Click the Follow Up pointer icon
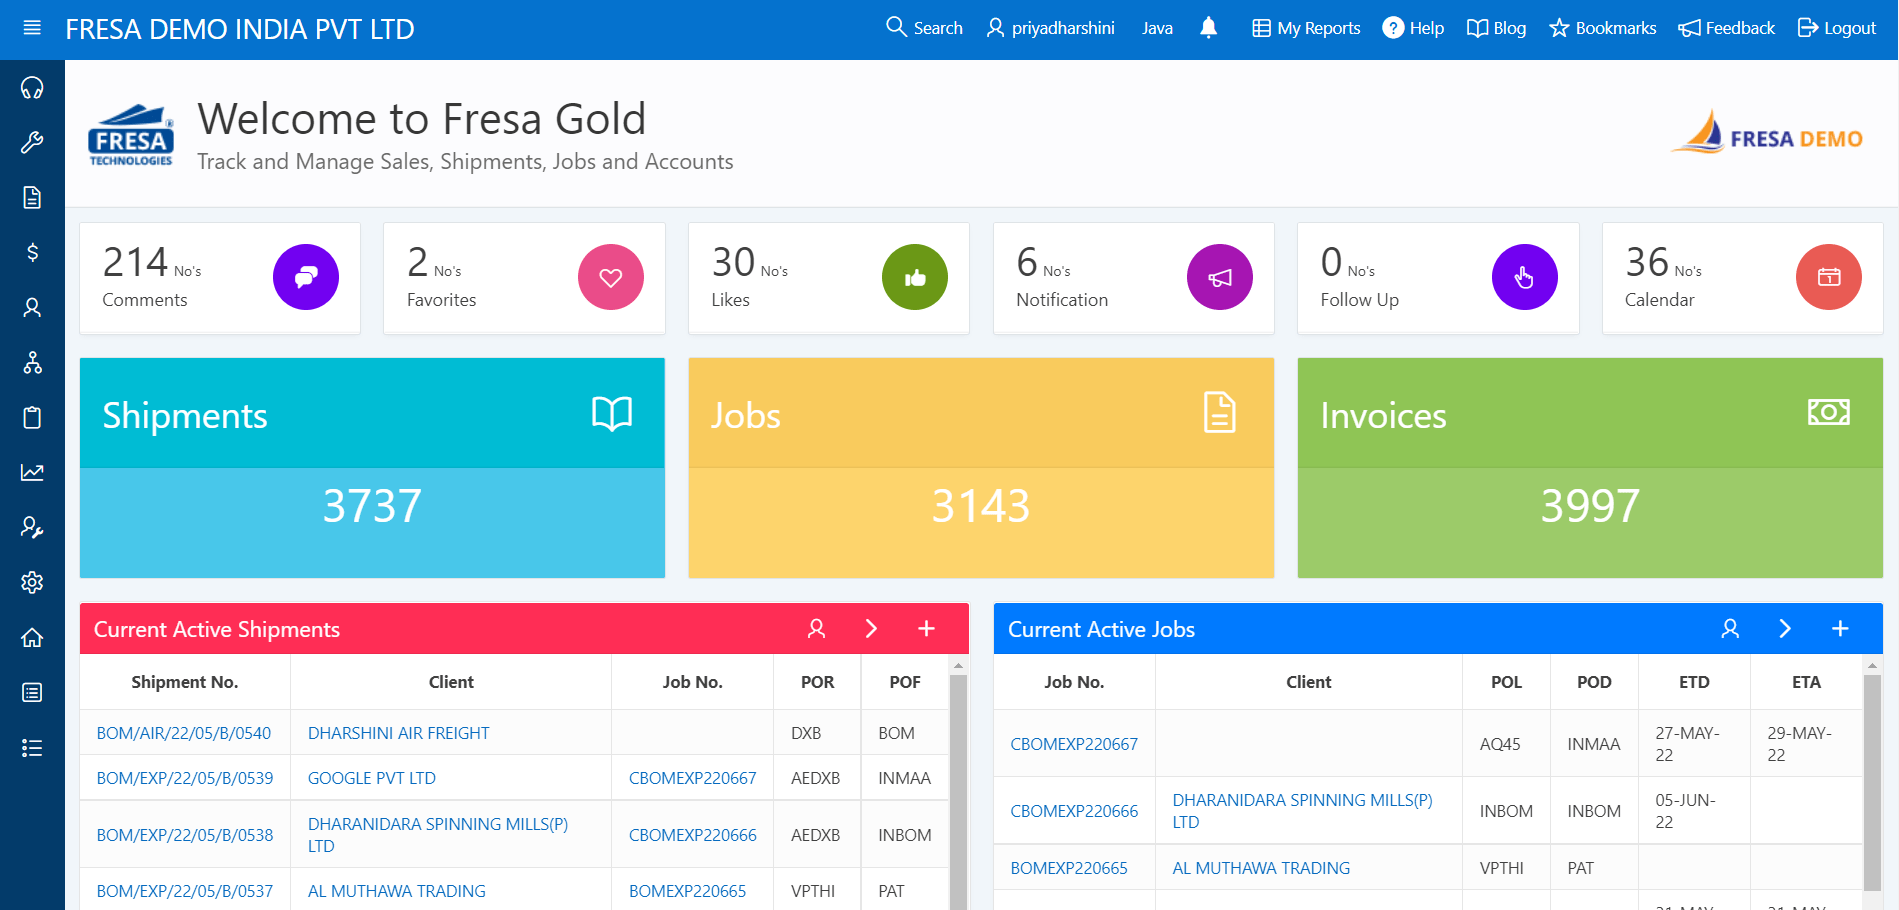Image resolution: width=1899 pixels, height=910 pixels. [x=1525, y=277]
